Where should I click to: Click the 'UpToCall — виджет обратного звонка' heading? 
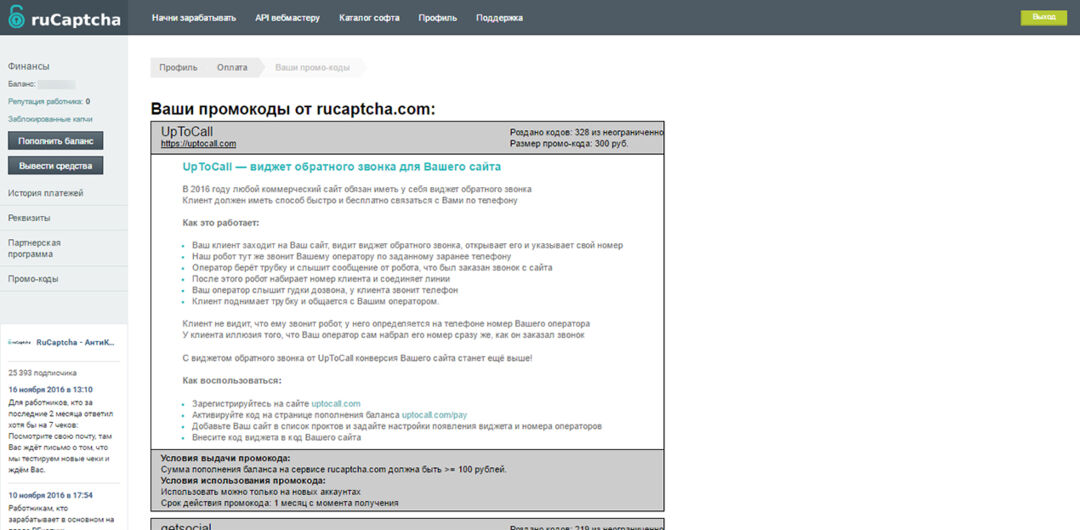coord(342,167)
